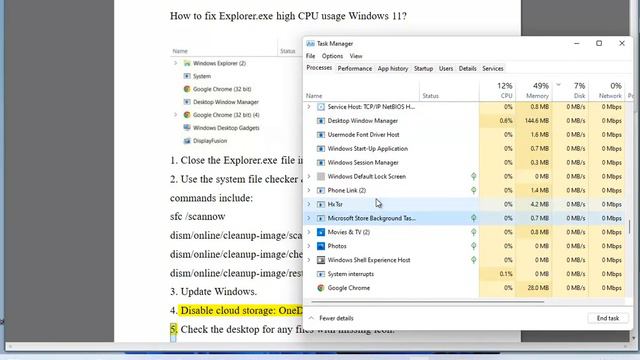The image size is (640, 360).
Task: Expand the Service Host TCP/IP NetBIOS group
Action: [309, 107]
